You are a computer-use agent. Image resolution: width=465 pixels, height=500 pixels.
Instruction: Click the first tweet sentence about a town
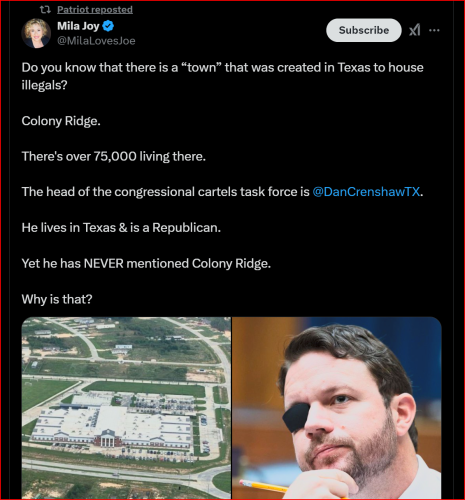click(x=222, y=76)
